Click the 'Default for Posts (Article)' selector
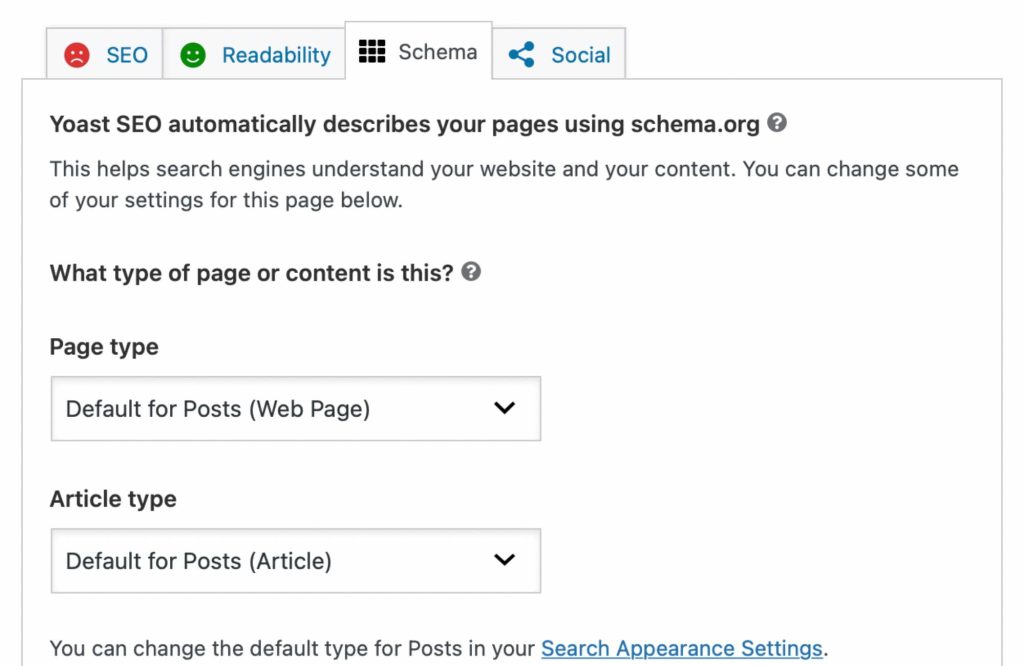This screenshot has width=1024, height=666. point(295,561)
